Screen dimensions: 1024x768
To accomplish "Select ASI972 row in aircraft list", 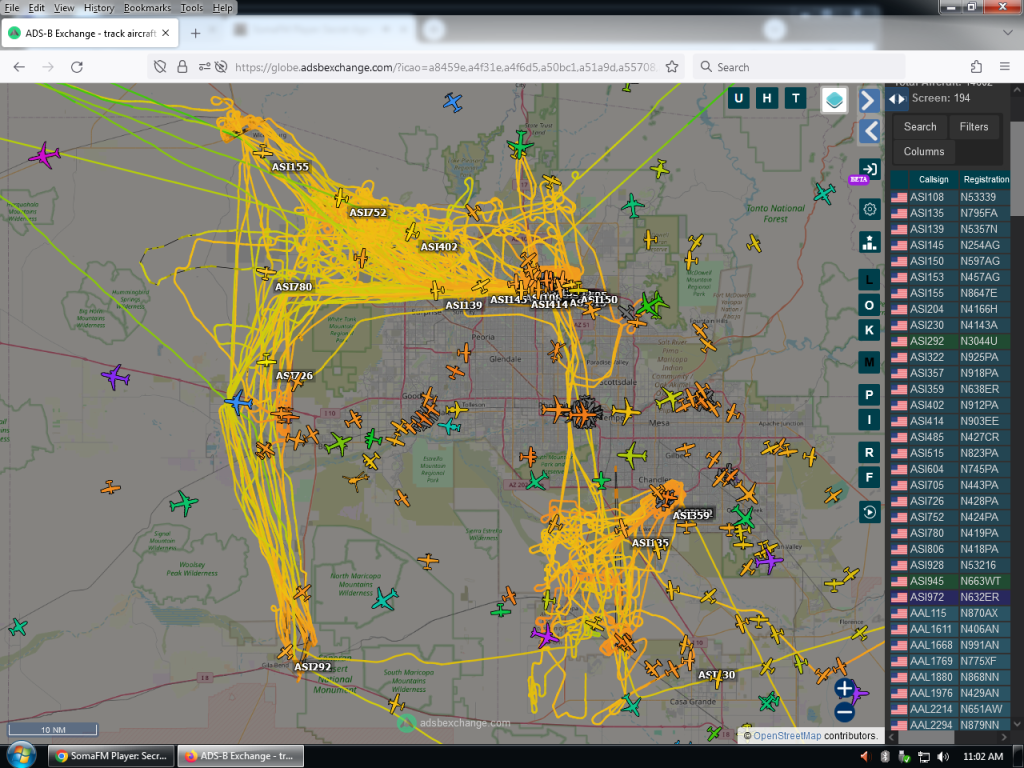I will tap(950, 597).
